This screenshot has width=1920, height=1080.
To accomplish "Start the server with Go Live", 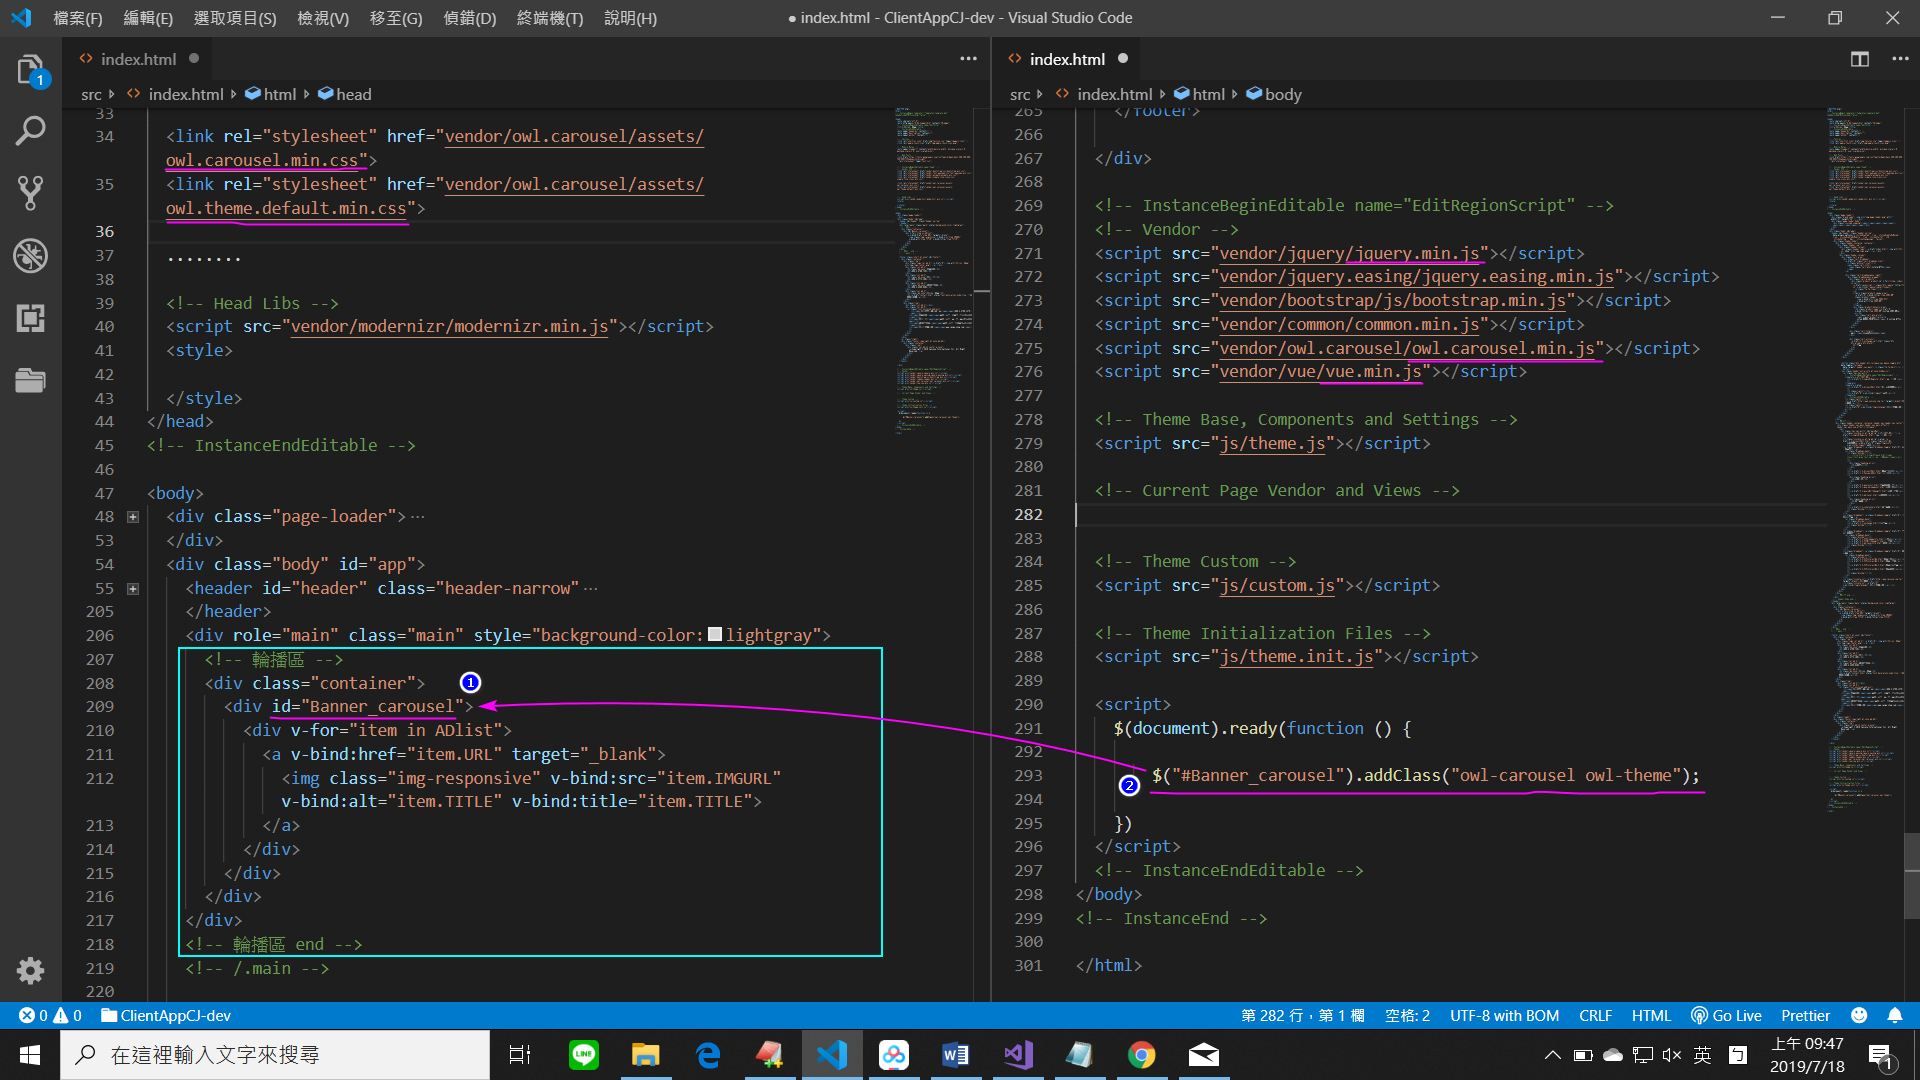I will [1726, 1015].
